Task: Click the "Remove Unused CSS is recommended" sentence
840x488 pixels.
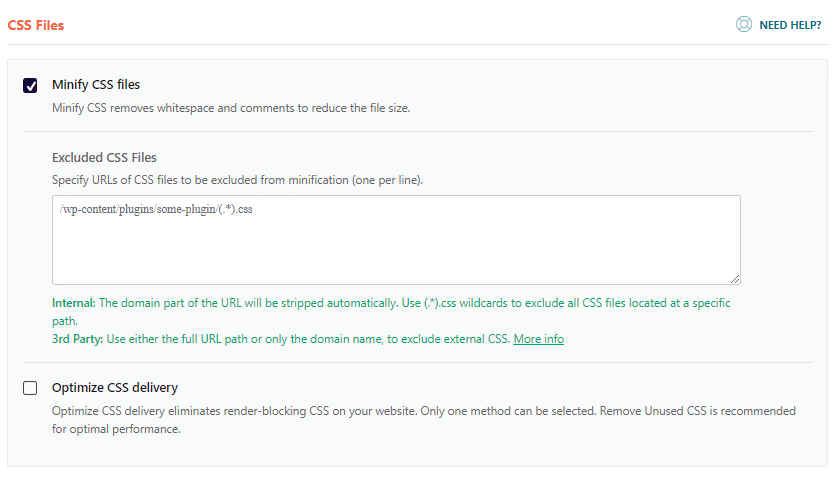Action: [700, 411]
